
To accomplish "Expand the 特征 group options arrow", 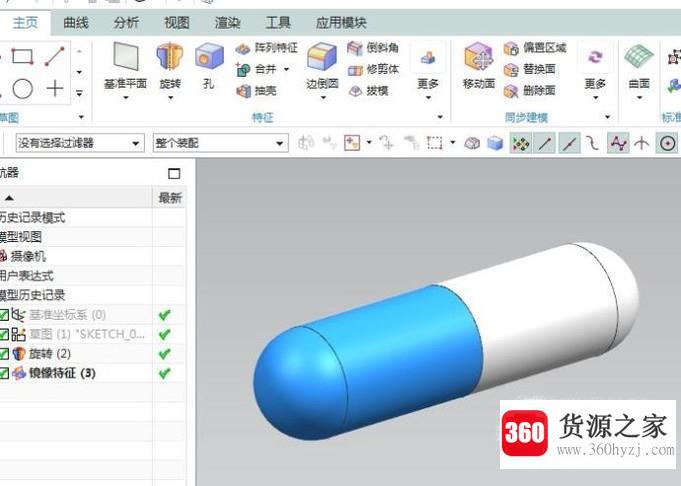I will pos(440,117).
